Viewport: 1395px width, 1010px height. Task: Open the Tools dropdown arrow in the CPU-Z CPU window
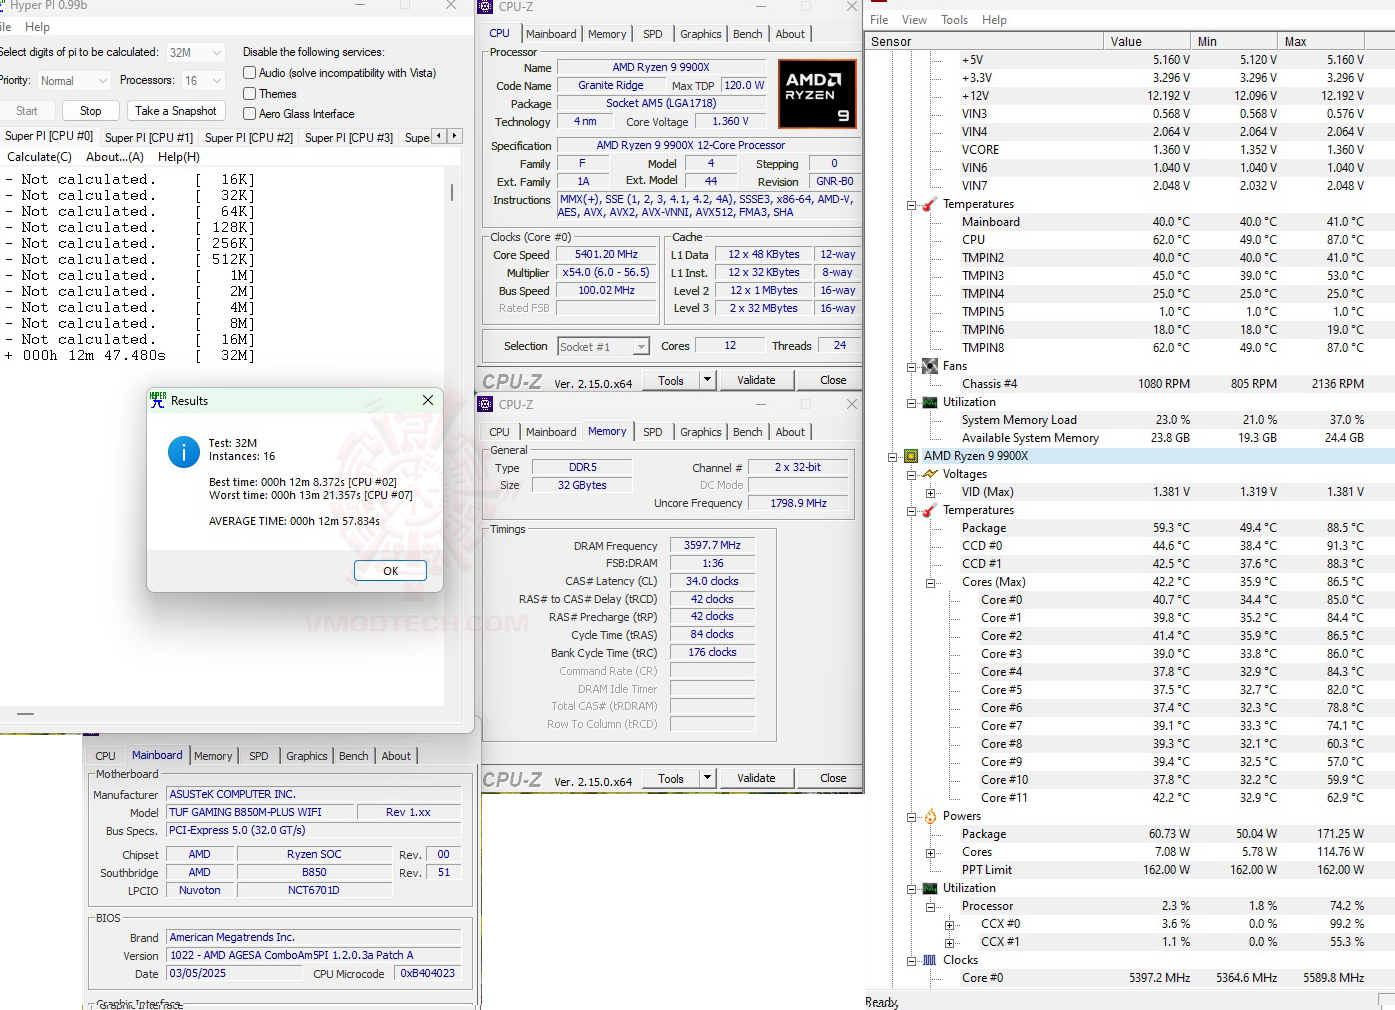coord(707,380)
